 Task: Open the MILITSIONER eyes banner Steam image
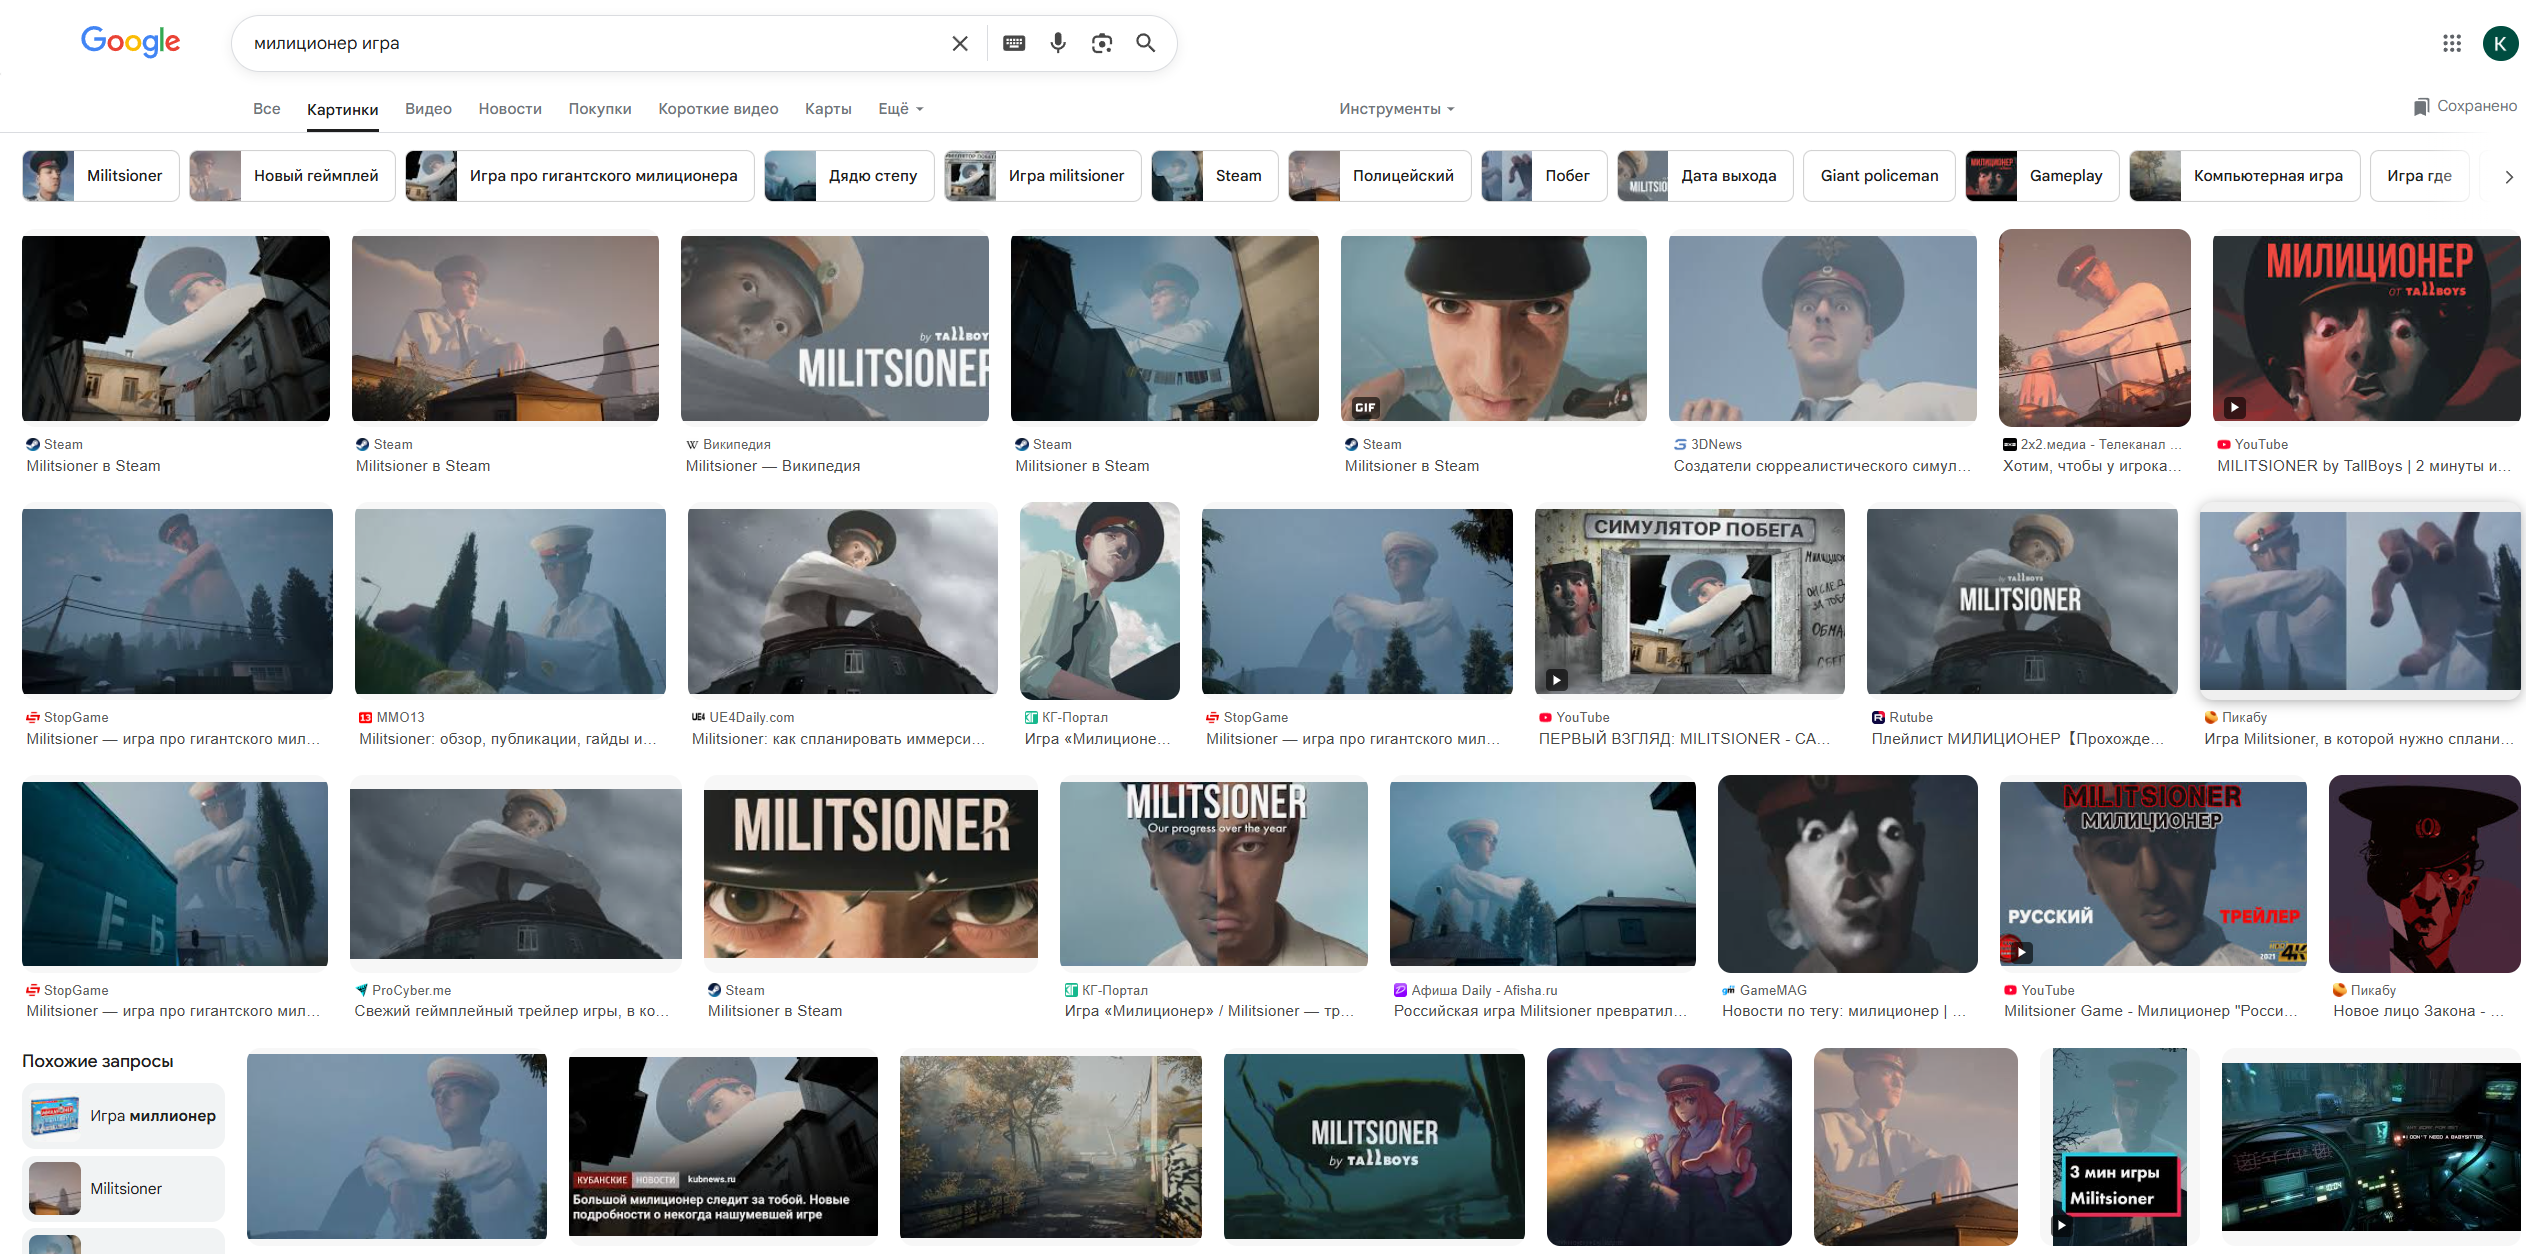[x=870, y=874]
